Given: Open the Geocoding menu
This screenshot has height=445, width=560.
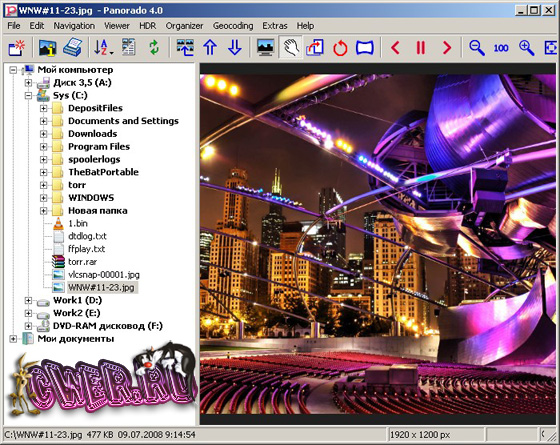Looking at the screenshot, I should pyautogui.click(x=233, y=26).
